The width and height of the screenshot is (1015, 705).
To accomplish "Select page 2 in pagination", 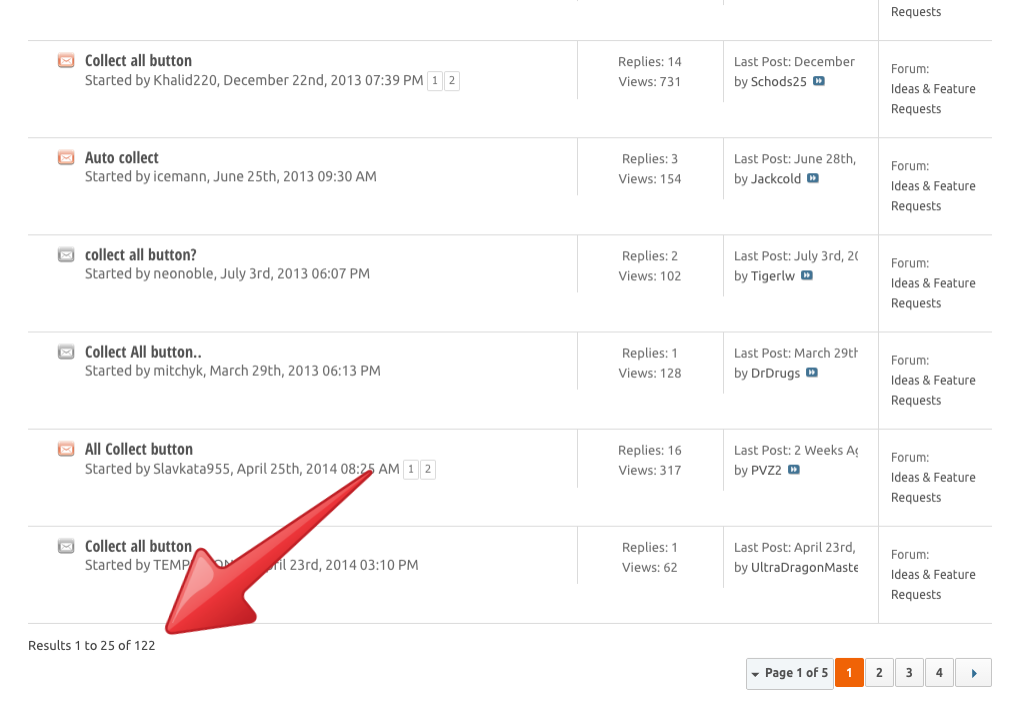I will pyautogui.click(x=879, y=673).
